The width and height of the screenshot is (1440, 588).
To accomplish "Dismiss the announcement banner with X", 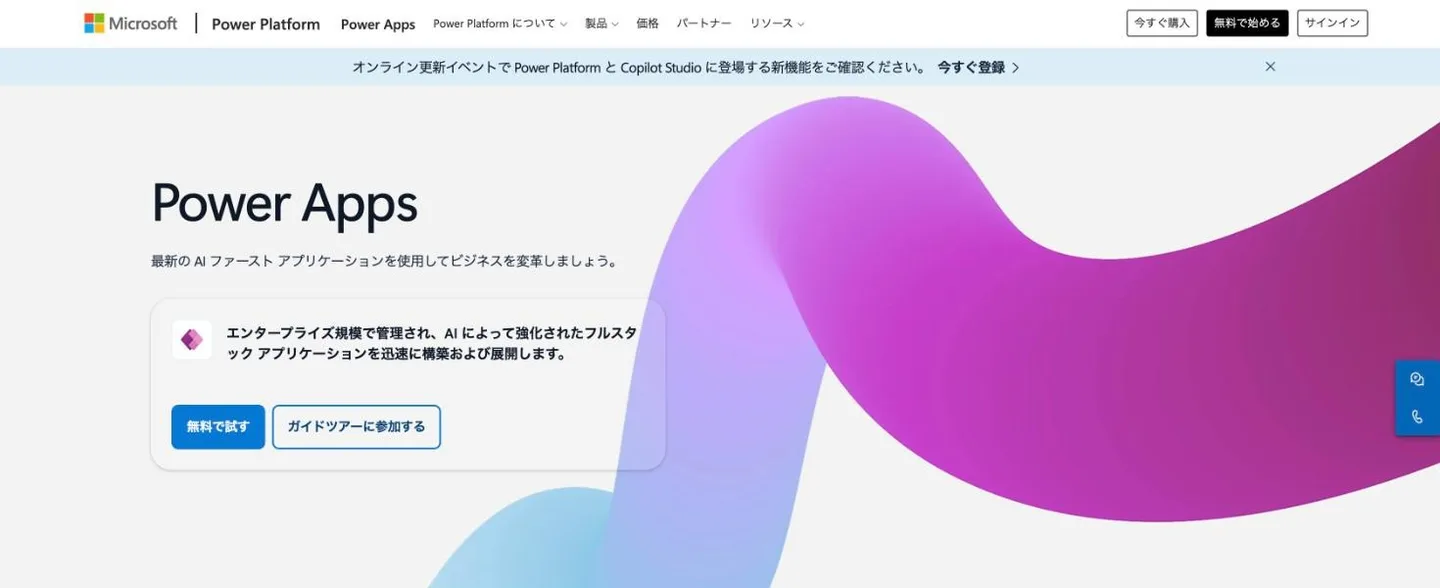I will (1270, 67).
